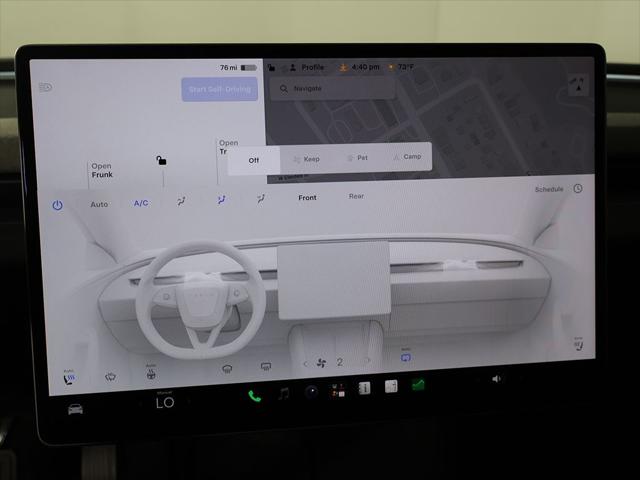Screen dimensions: 640x480
Task: Tap the LO temperature setting
Action: [165, 403]
